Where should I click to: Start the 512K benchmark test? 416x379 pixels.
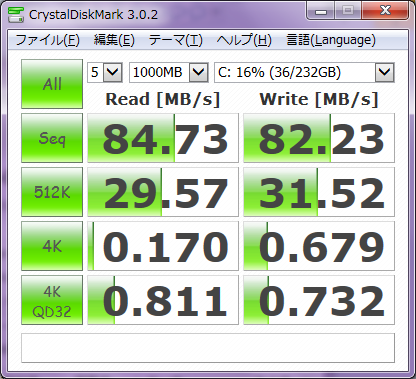coord(52,192)
